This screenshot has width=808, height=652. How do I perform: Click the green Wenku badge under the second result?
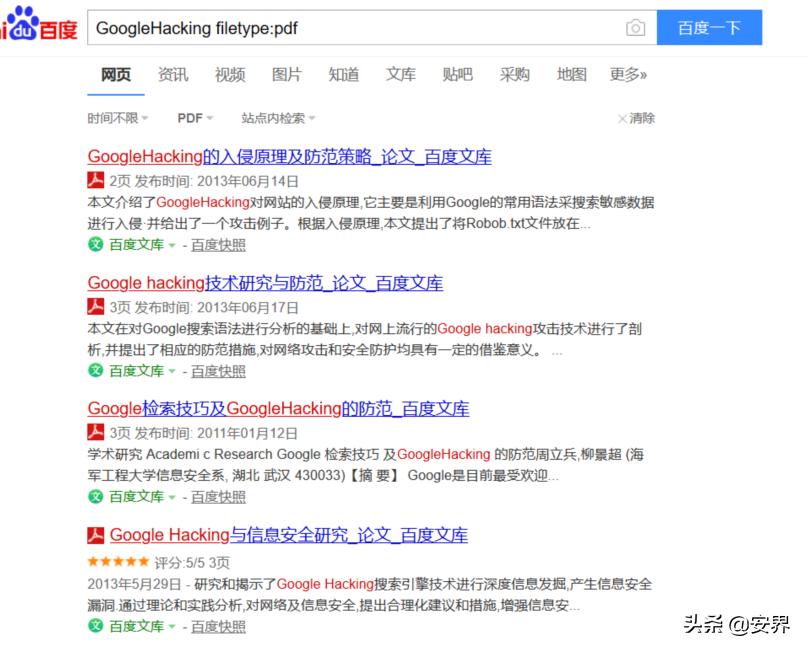pyautogui.click(x=118, y=371)
